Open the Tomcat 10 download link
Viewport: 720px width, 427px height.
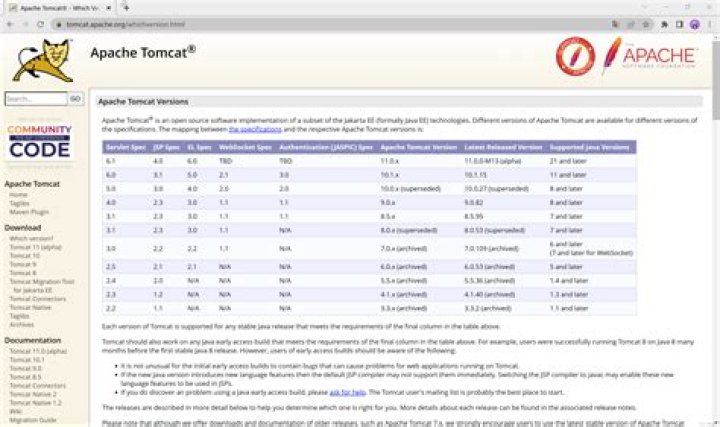tap(25, 256)
